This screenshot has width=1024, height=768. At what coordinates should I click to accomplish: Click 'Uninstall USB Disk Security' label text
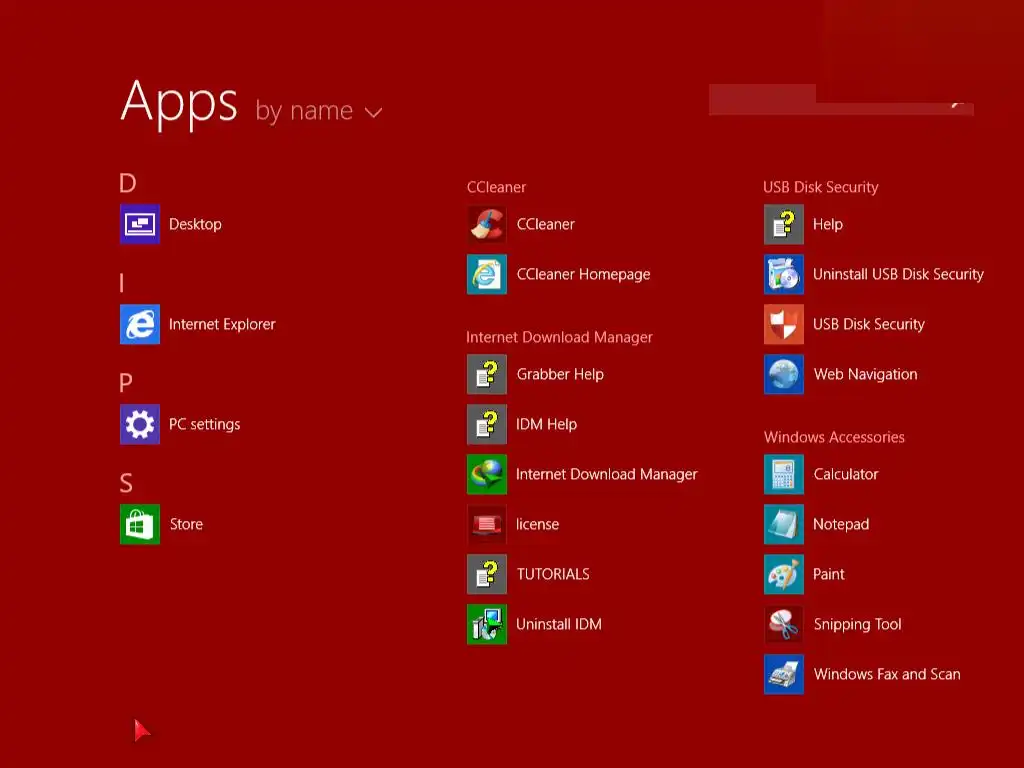(x=898, y=274)
